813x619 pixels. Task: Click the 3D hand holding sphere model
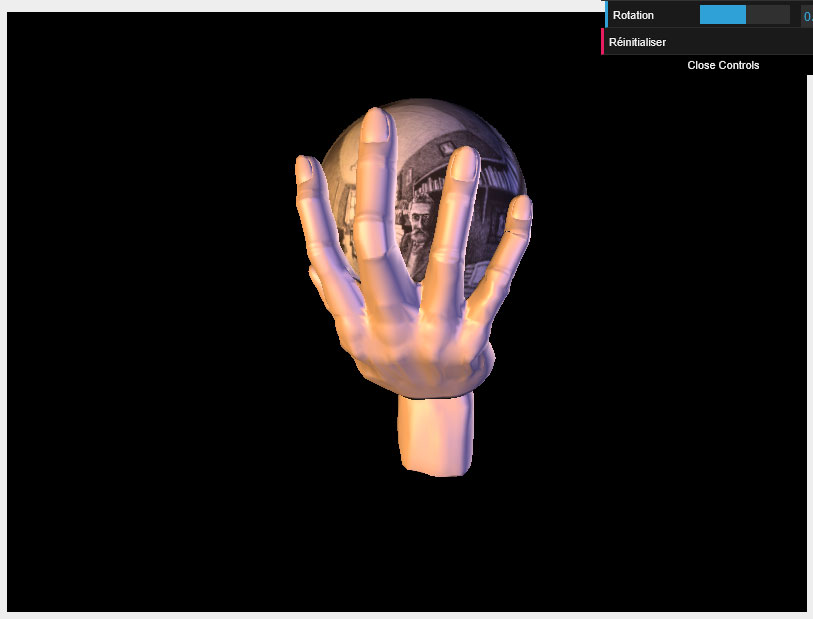414,287
